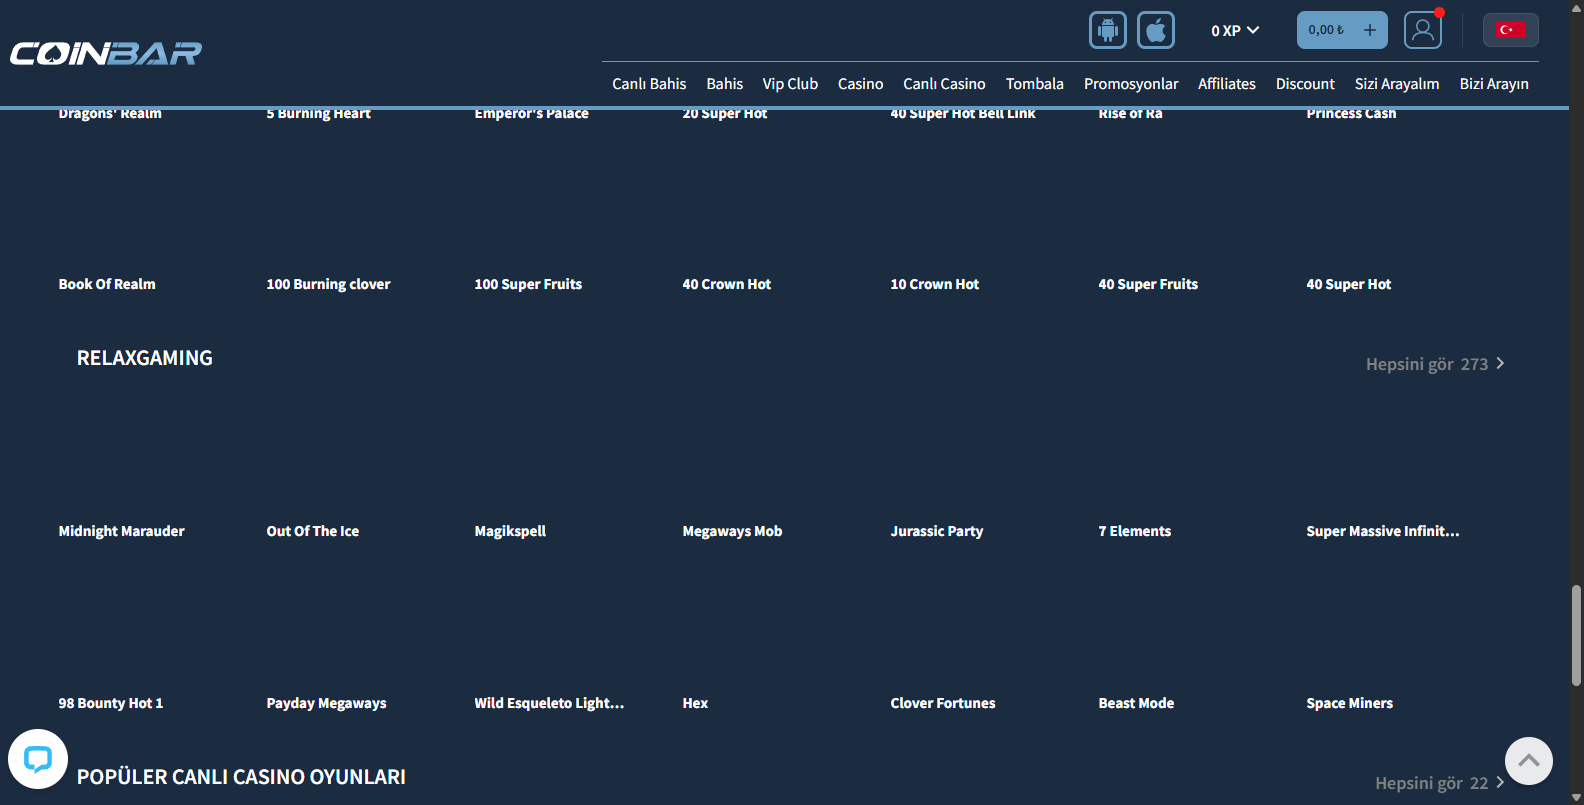Click the plus icon to add balance
Screen dimensions: 1584x805
1370,30
